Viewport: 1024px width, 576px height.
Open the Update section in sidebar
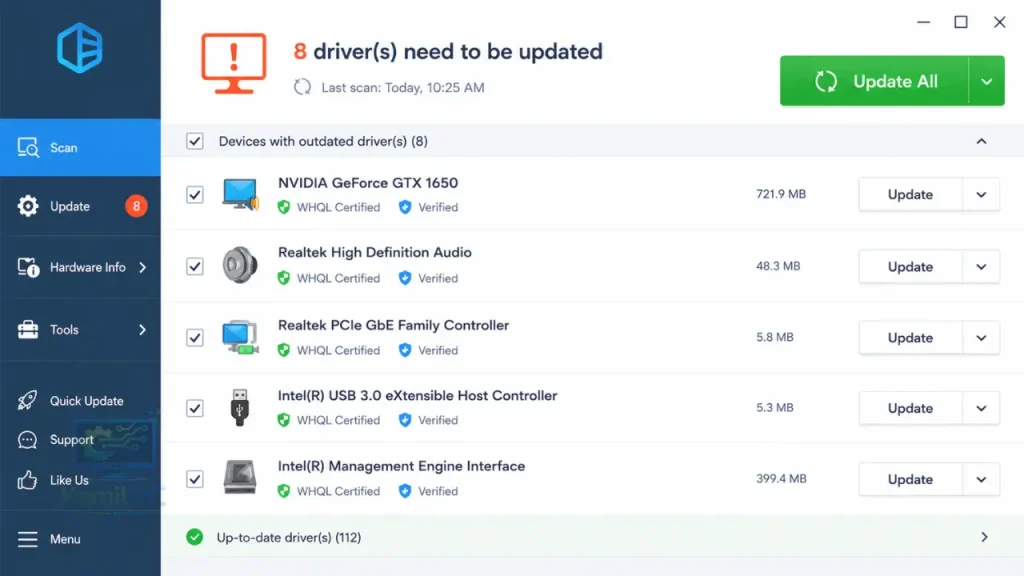(x=80, y=206)
